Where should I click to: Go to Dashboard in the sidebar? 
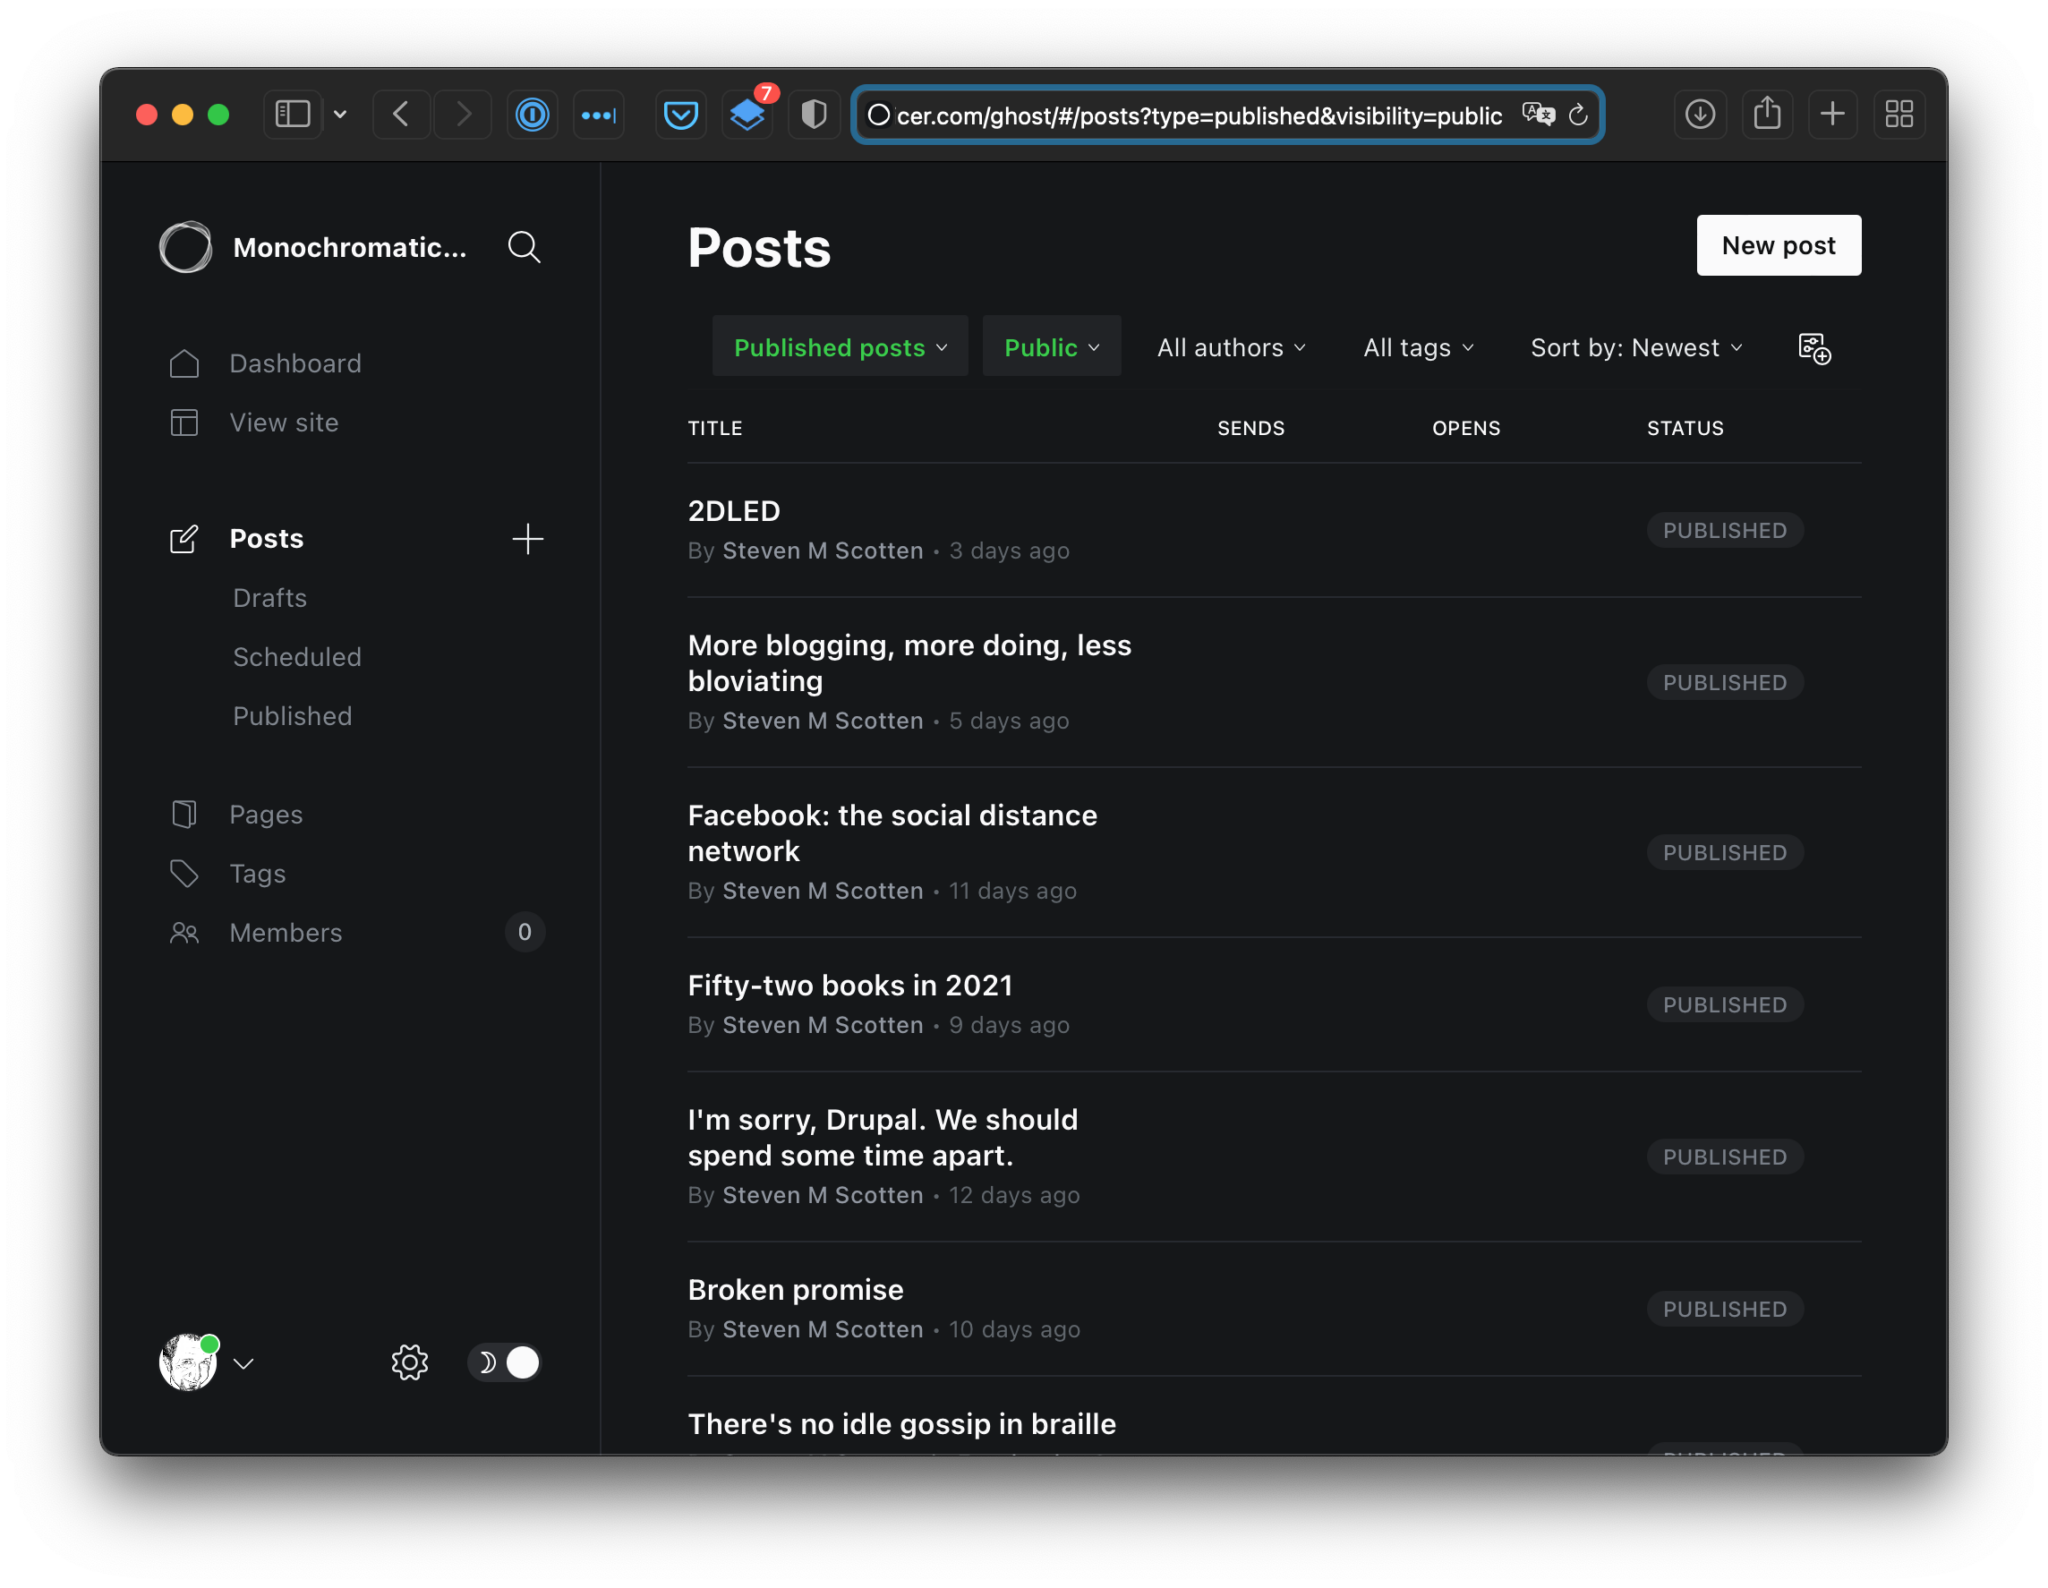[295, 363]
